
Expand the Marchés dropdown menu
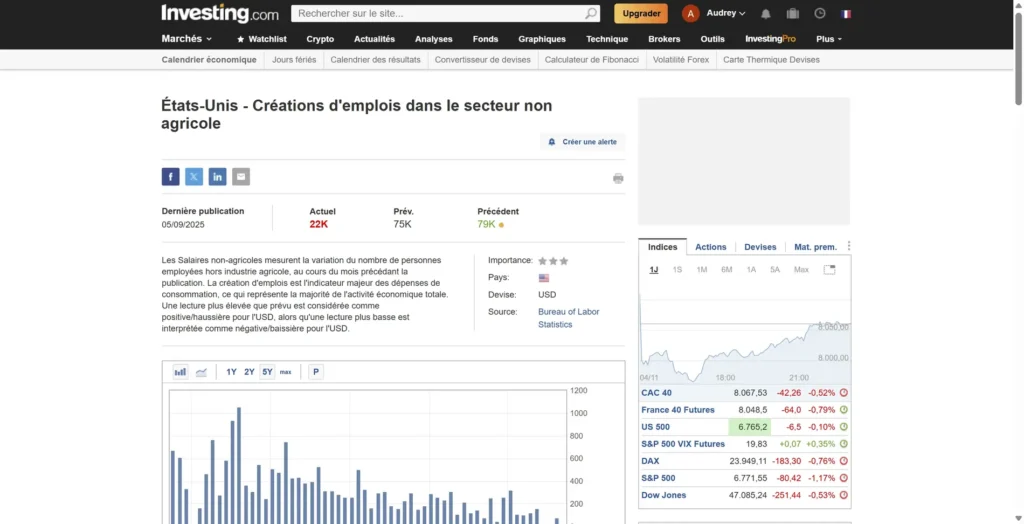click(x=187, y=39)
